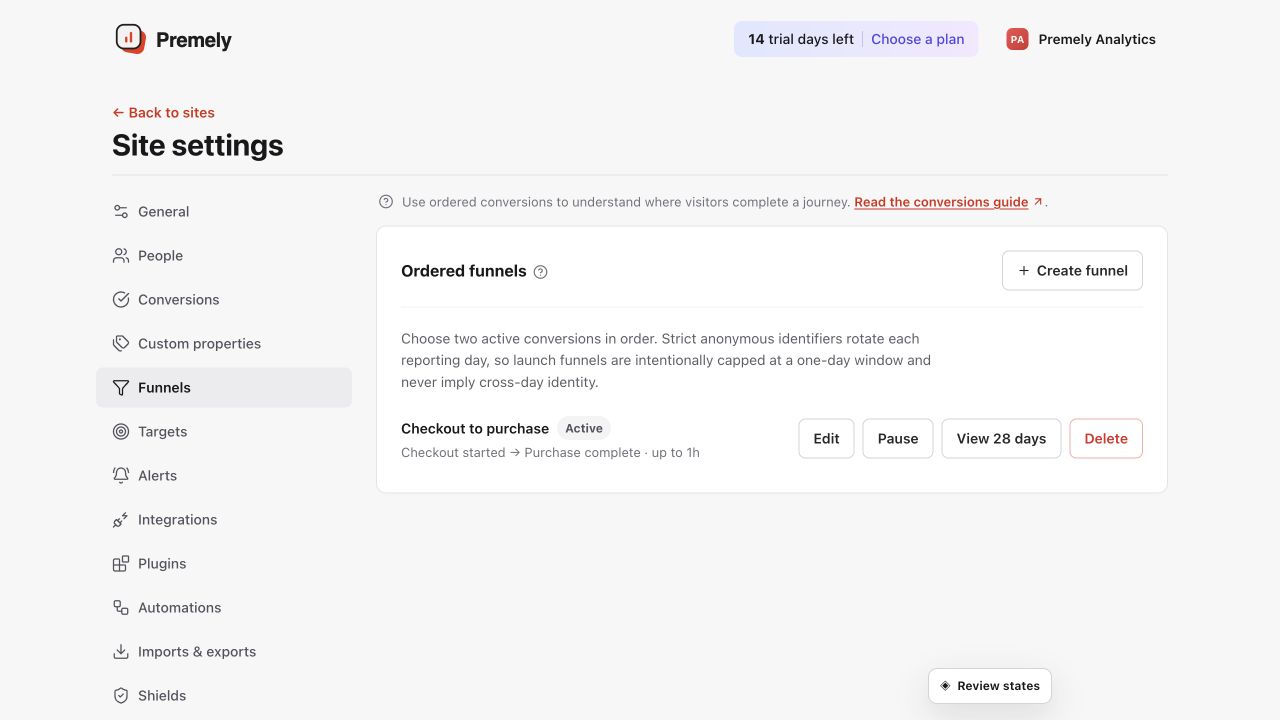The image size is (1280, 720).
Task: Click the Shields icon in sidebar
Action: pyautogui.click(x=121, y=696)
